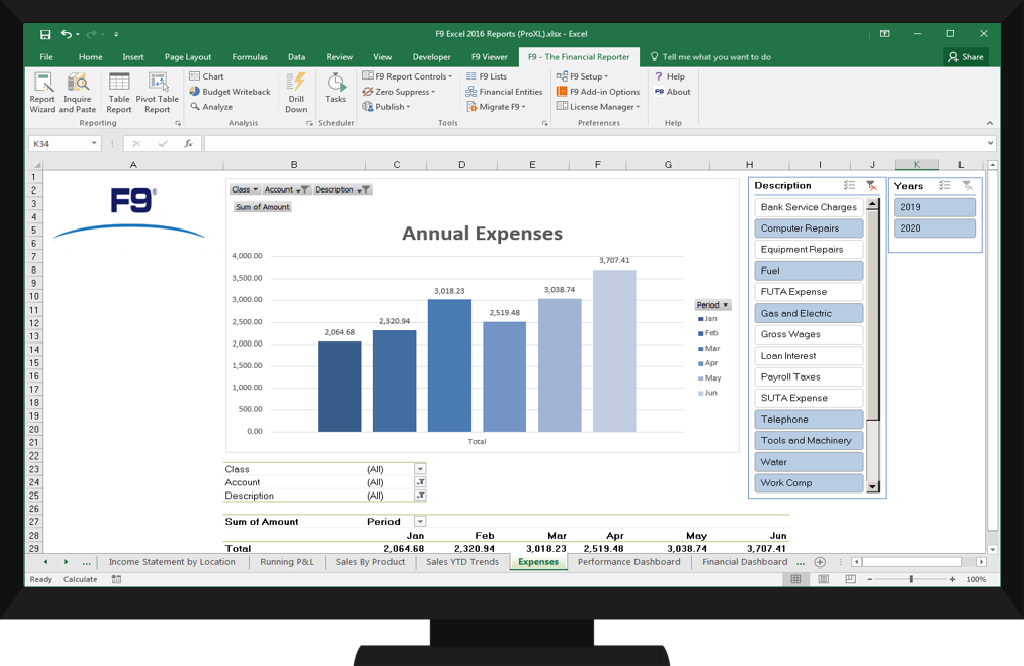Viewport: 1024px width, 666px height.
Task: Switch to Page Layout view icon
Action: [x=824, y=579]
